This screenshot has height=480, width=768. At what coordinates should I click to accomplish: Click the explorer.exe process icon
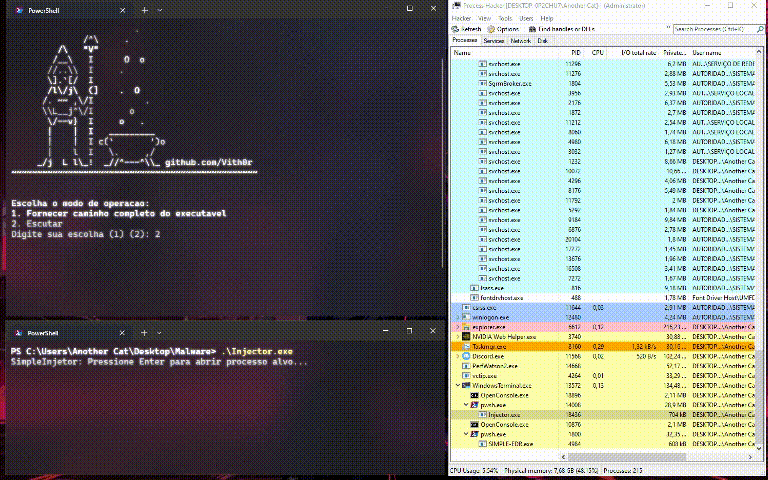pos(465,327)
